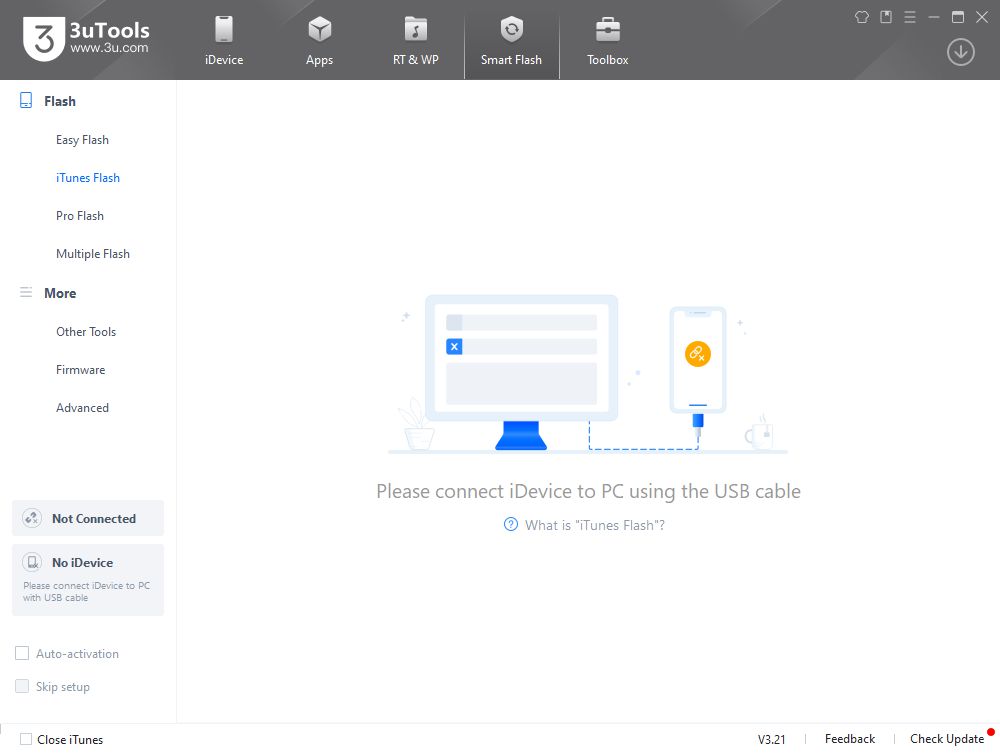
Task: Tick the Skip setup checkbox
Action: [x=22, y=686]
